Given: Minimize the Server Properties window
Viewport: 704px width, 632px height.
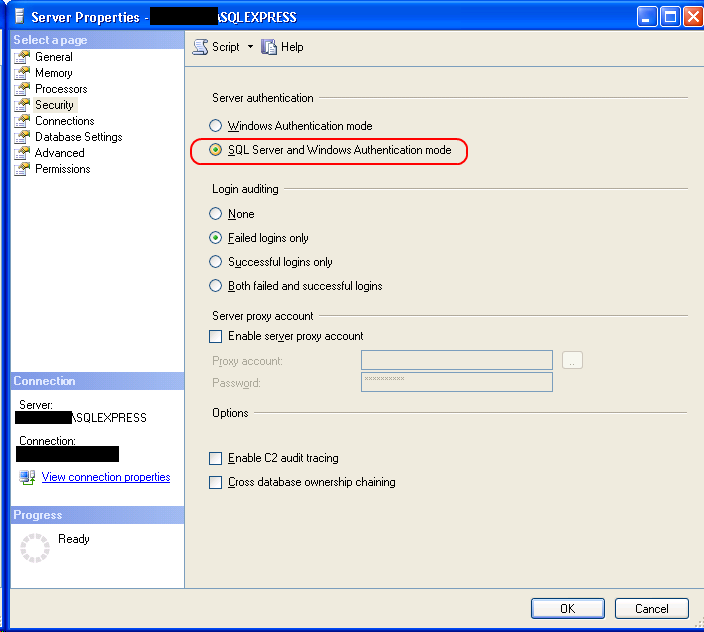Looking at the screenshot, I should [647, 17].
